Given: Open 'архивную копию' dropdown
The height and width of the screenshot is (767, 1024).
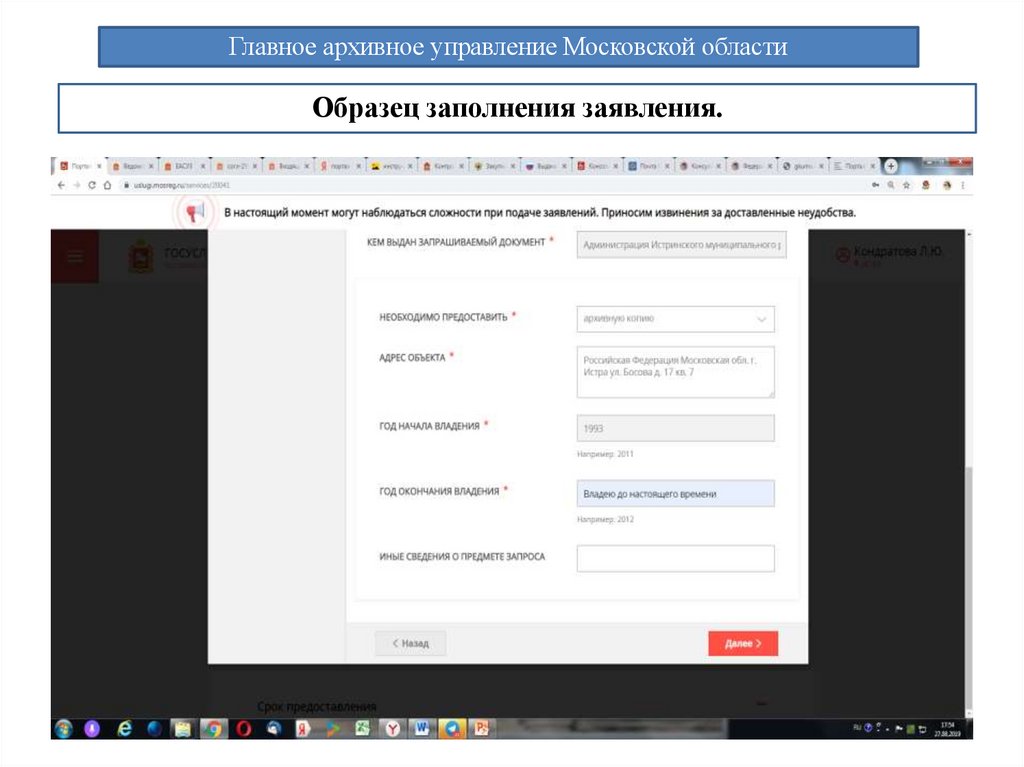Looking at the screenshot, I should [x=675, y=319].
